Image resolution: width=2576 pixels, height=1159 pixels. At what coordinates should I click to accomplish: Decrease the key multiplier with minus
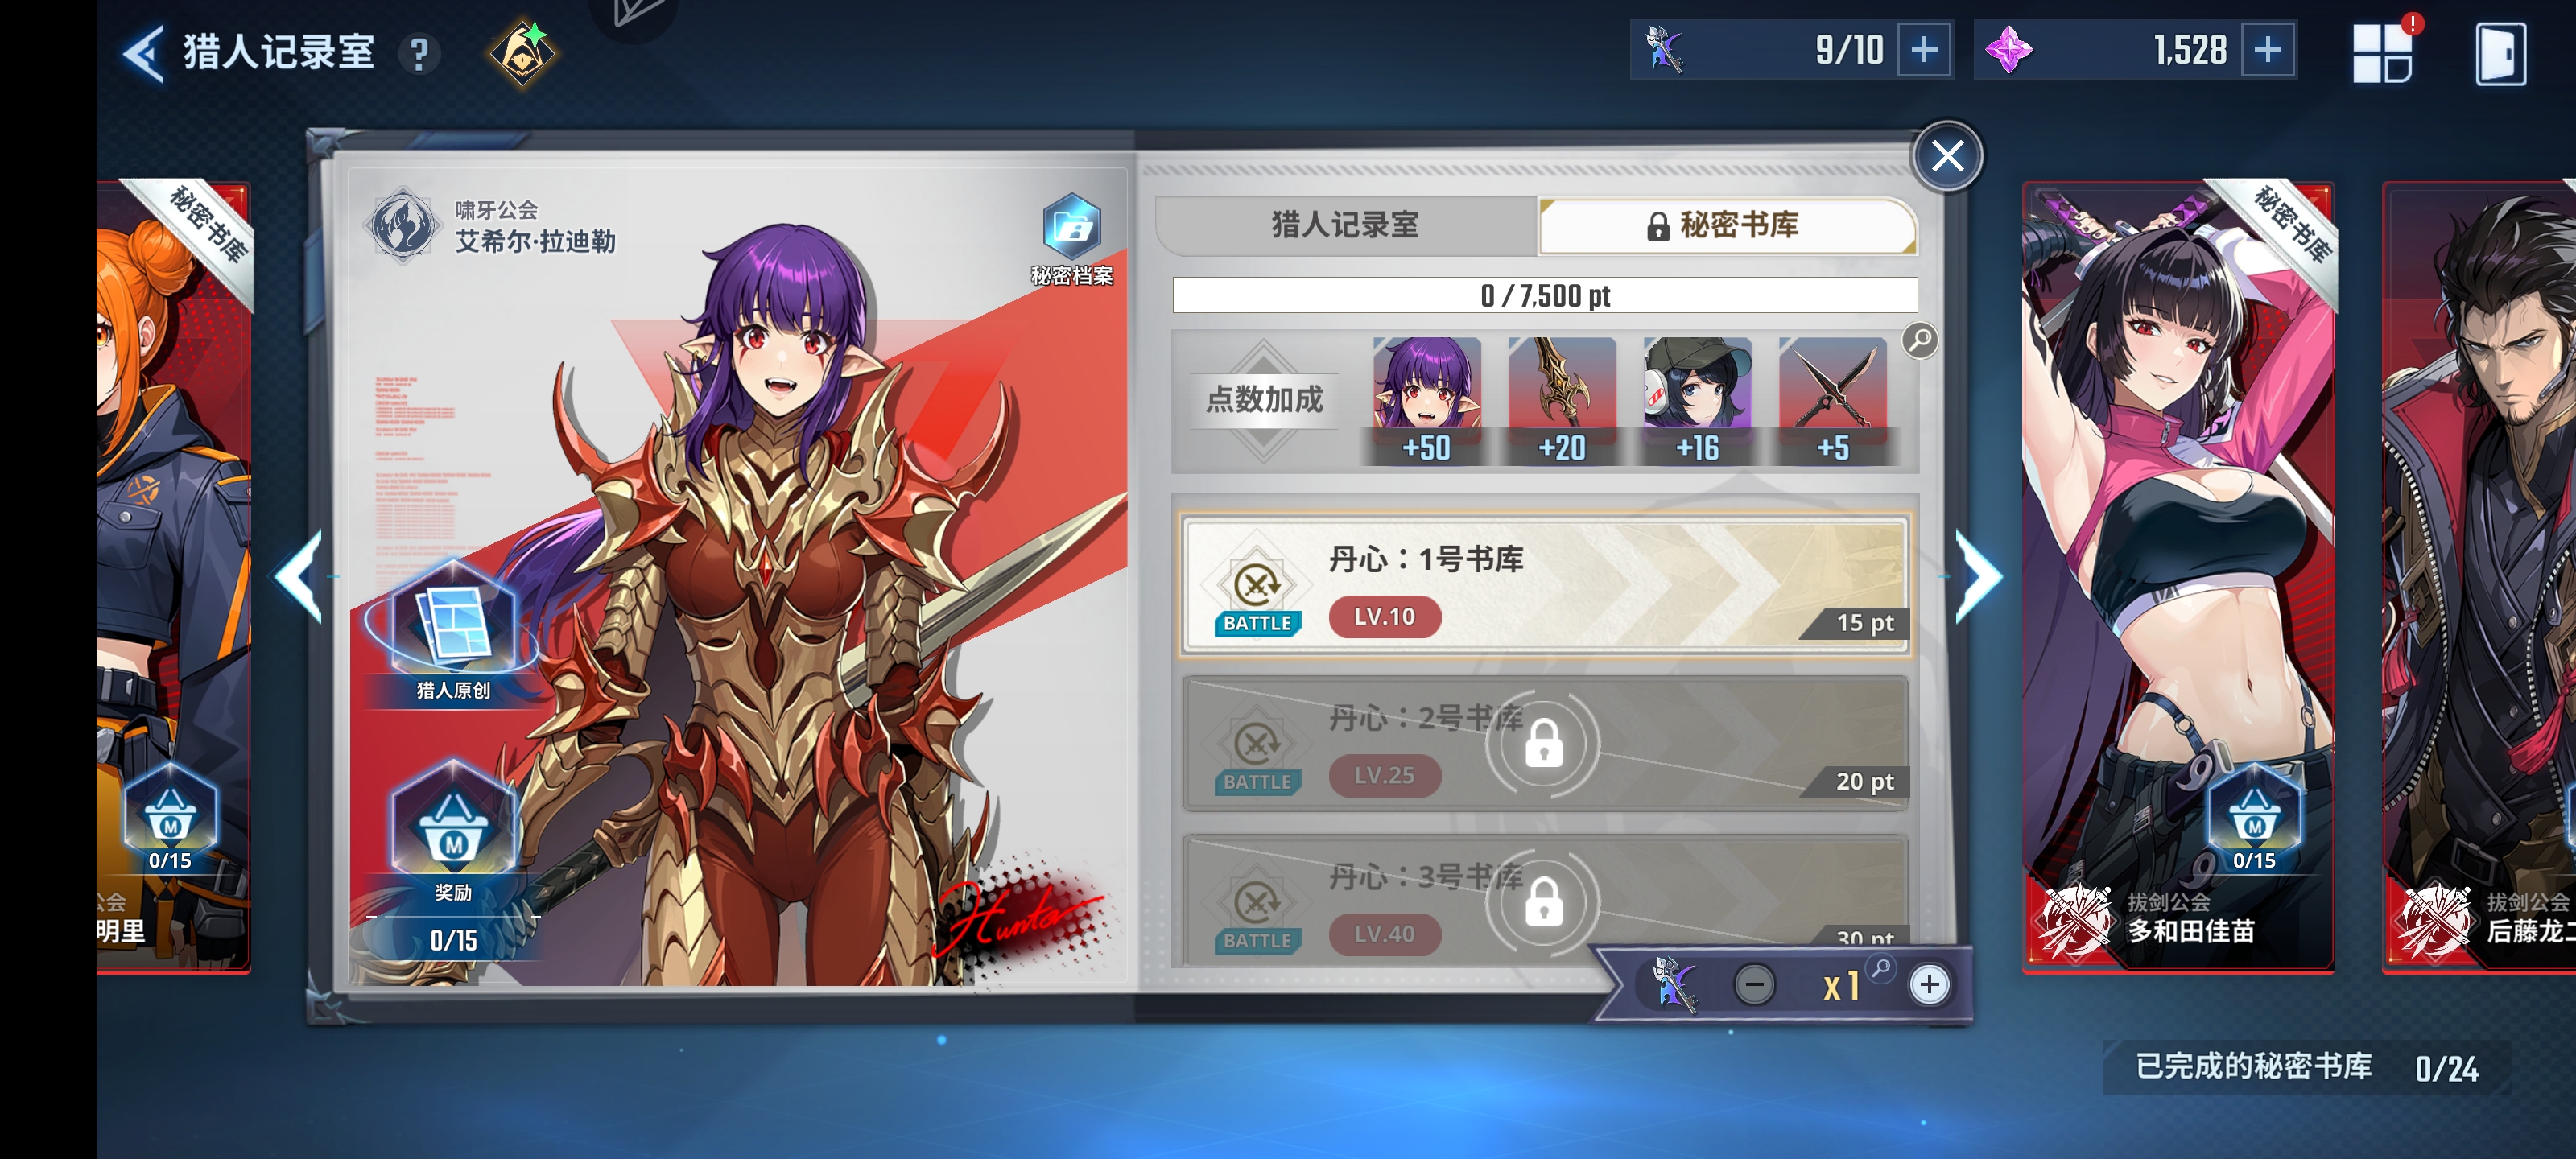pyautogui.click(x=1754, y=985)
